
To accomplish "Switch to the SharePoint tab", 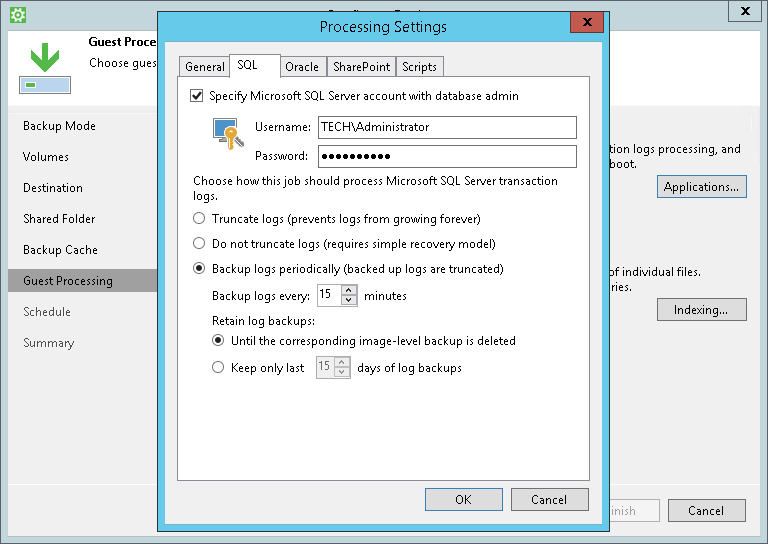I will (x=361, y=67).
